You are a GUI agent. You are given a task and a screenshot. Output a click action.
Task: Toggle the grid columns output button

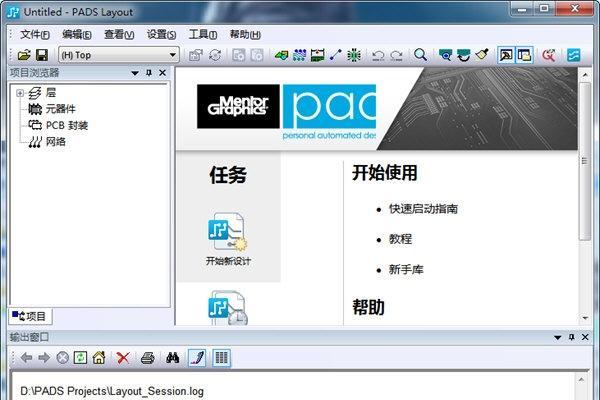pos(222,358)
